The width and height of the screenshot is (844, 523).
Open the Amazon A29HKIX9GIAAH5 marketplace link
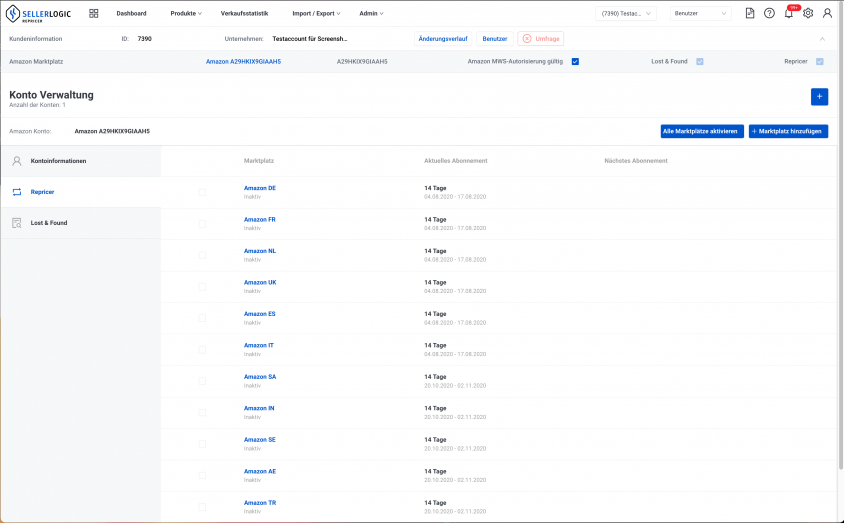(x=243, y=62)
